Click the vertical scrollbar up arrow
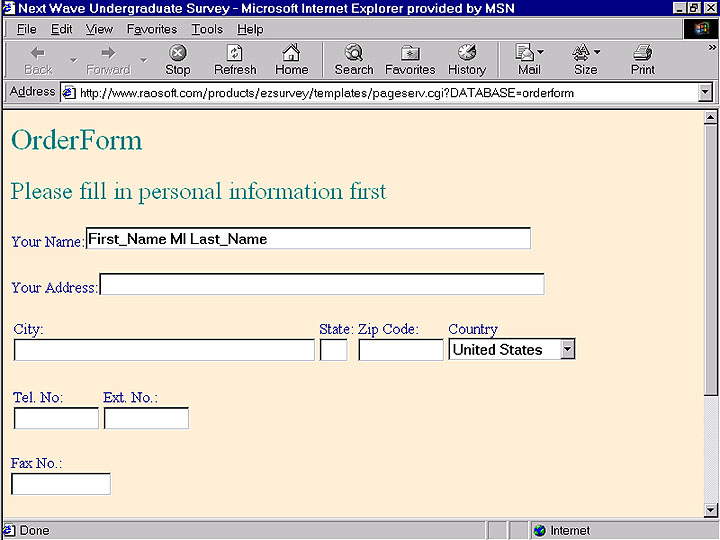 711,118
